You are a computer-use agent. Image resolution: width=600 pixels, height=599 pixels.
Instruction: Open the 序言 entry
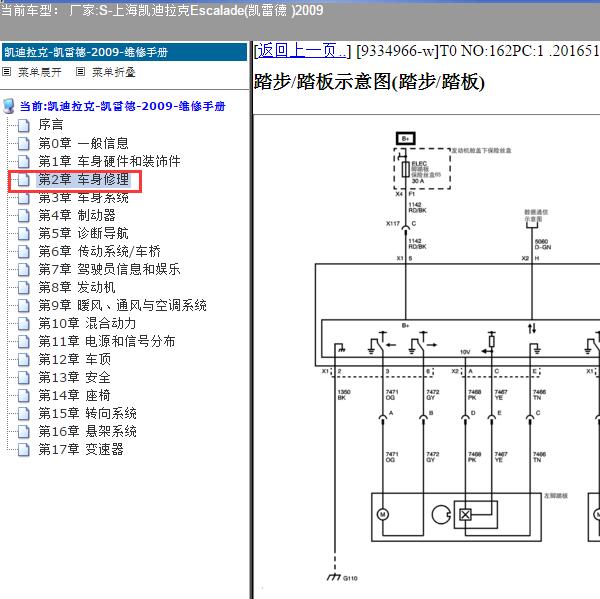(x=51, y=125)
